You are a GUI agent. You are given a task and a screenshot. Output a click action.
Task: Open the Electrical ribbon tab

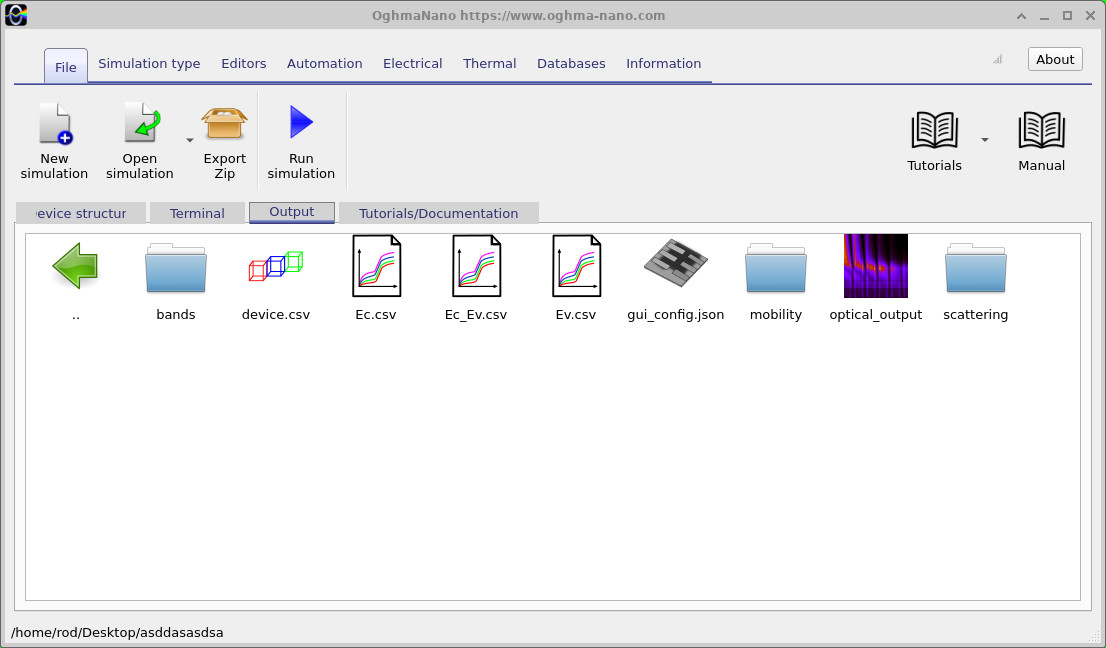[x=413, y=63]
